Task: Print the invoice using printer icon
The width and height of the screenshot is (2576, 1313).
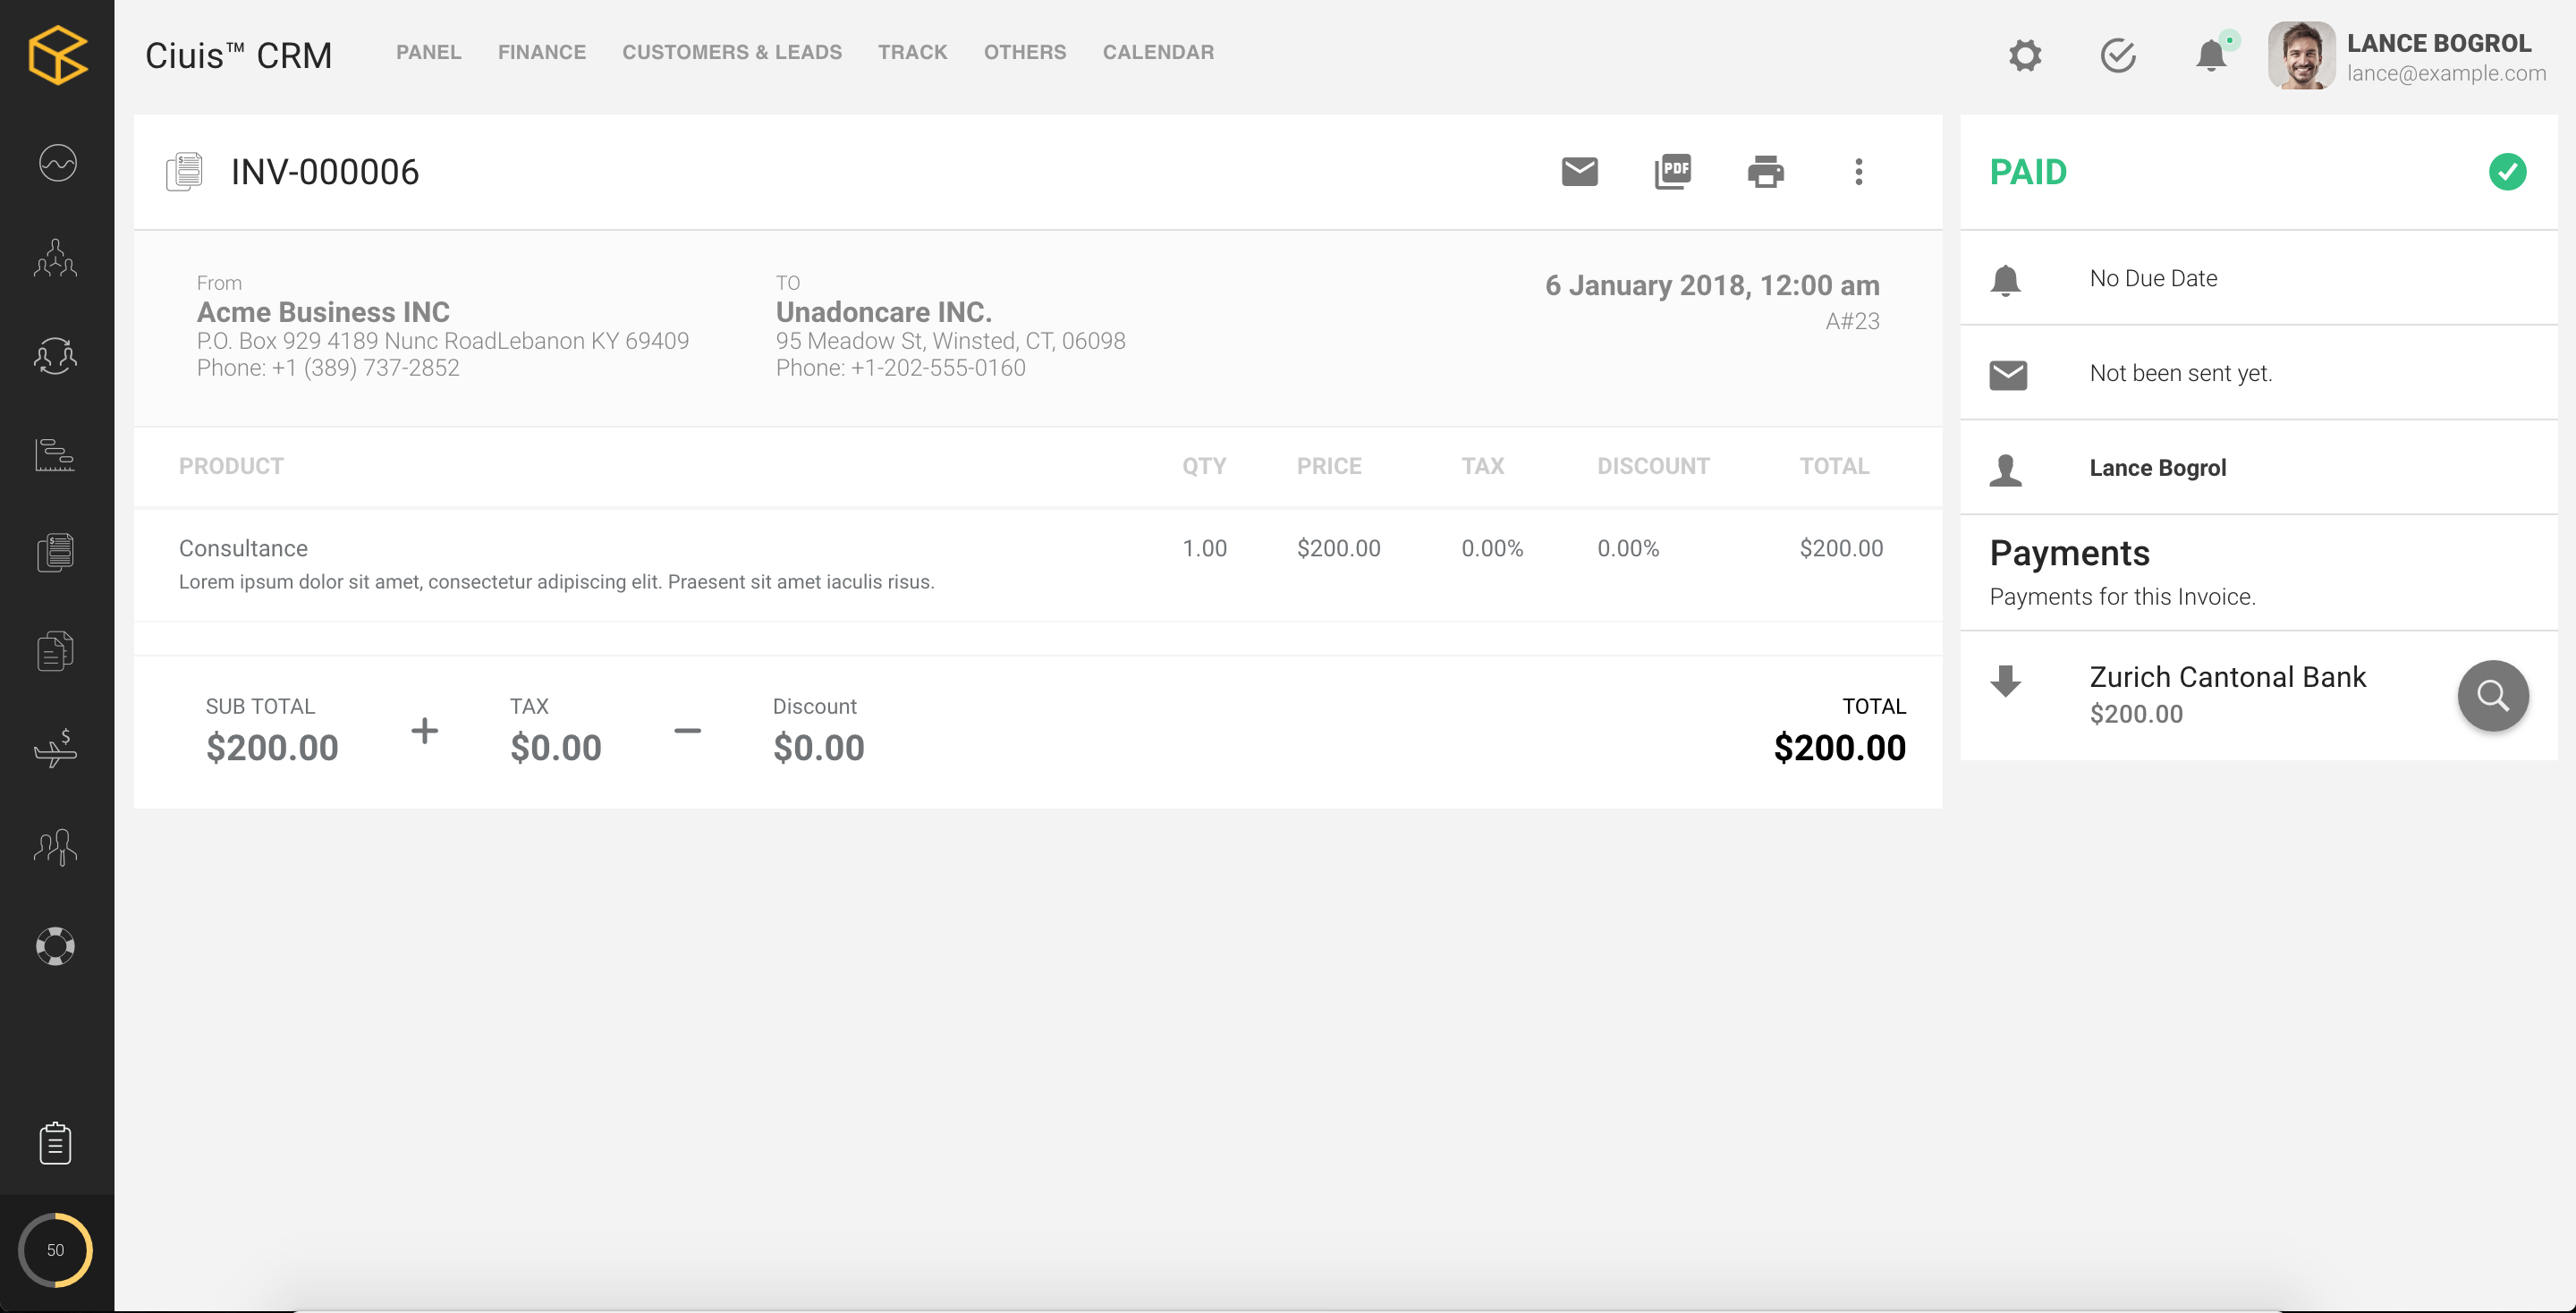Action: [x=1765, y=172]
